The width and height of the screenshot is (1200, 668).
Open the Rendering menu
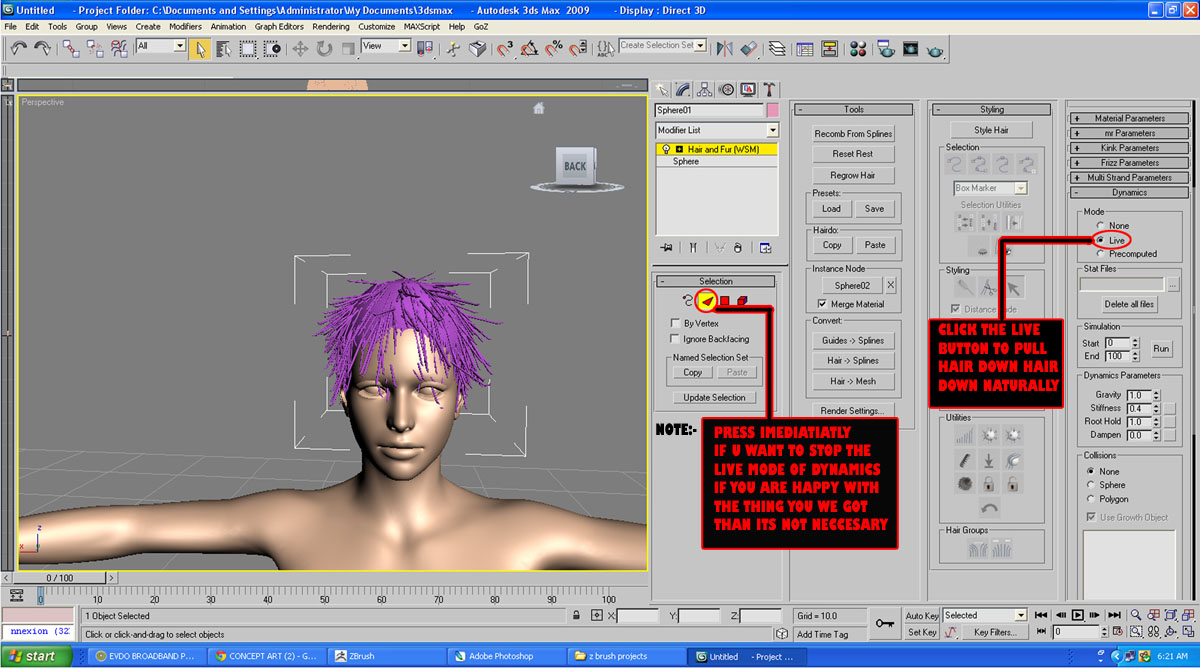pos(330,27)
